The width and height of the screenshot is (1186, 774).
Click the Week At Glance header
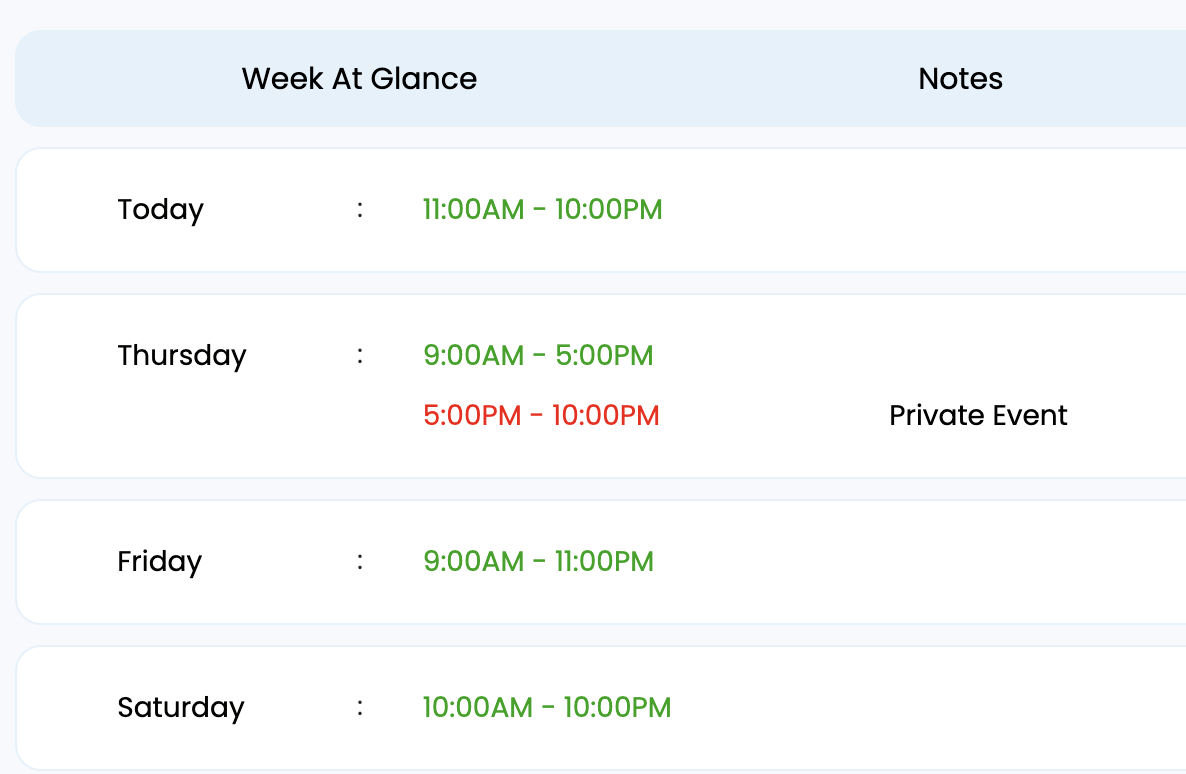[x=359, y=78]
